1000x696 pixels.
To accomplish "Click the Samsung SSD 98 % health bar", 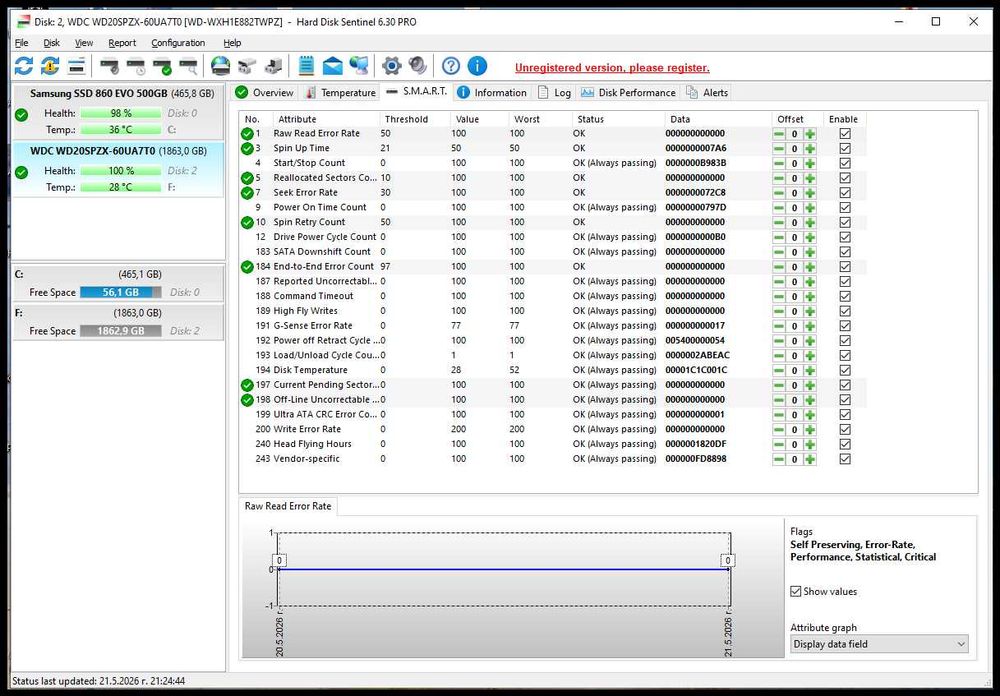I will coord(121,113).
